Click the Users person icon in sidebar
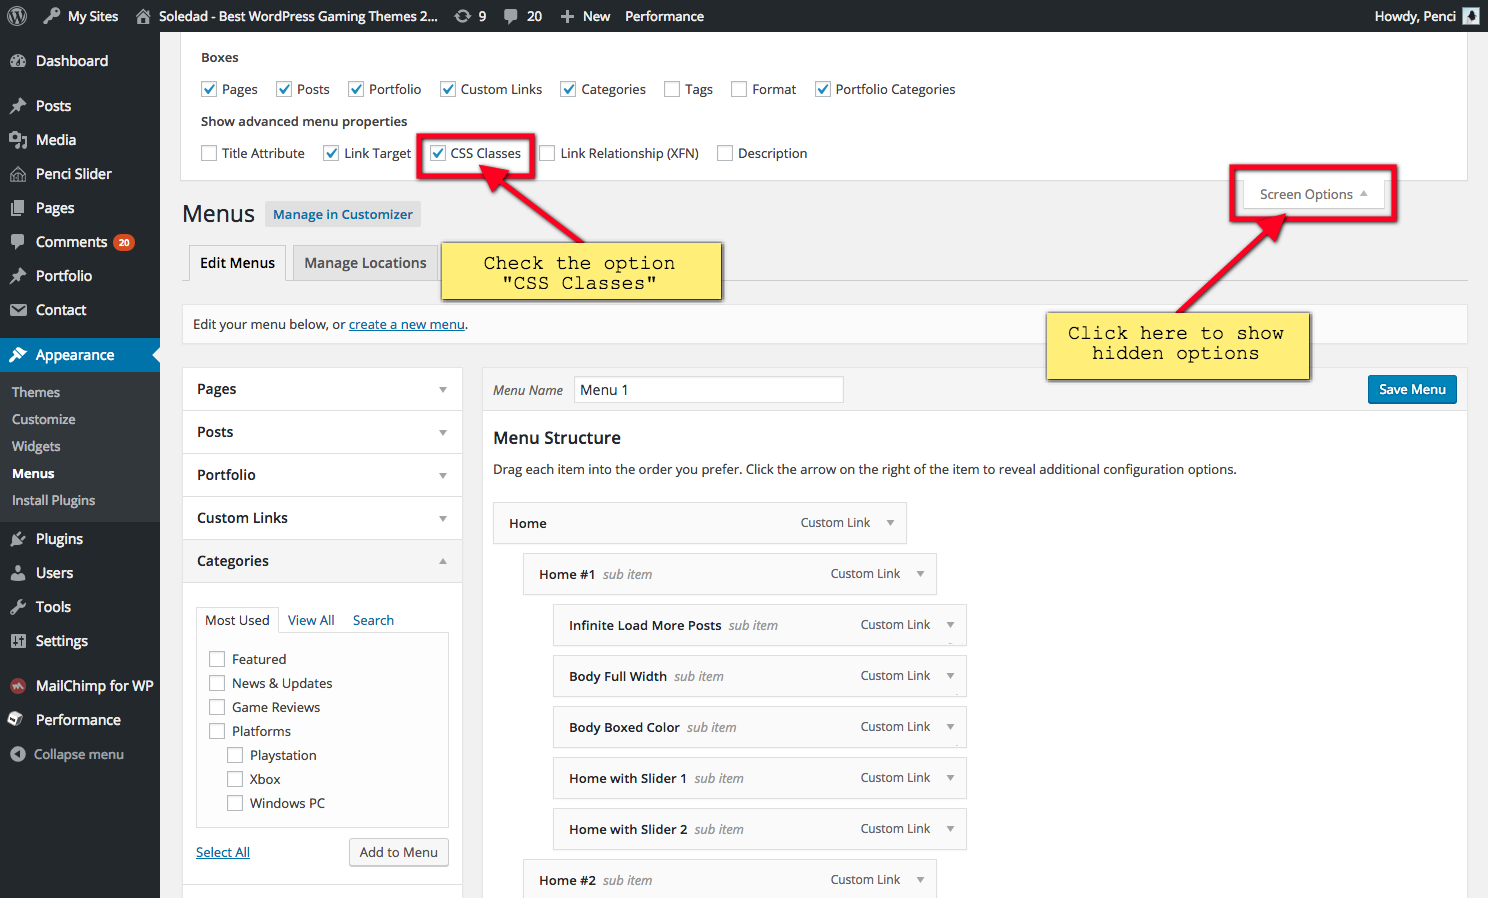 pos(18,573)
